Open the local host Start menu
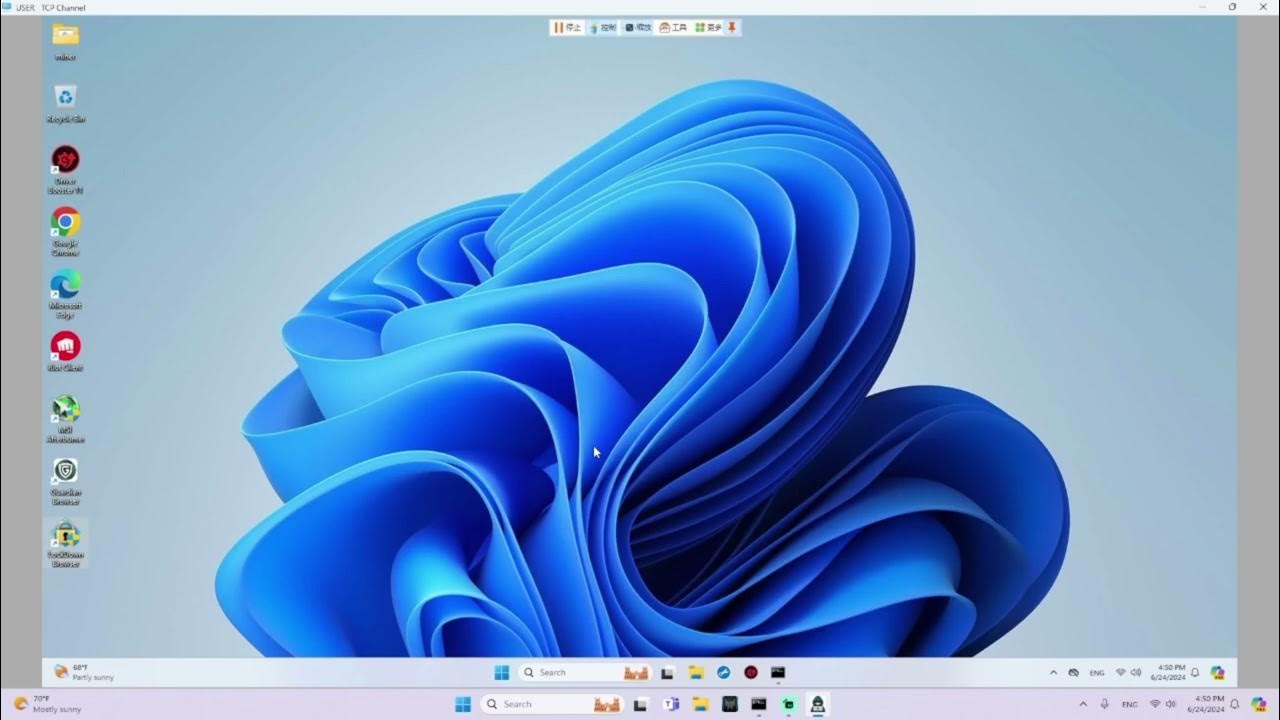Image resolution: width=1280 pixels, height=720 pixels. click(x=463, y=704)
